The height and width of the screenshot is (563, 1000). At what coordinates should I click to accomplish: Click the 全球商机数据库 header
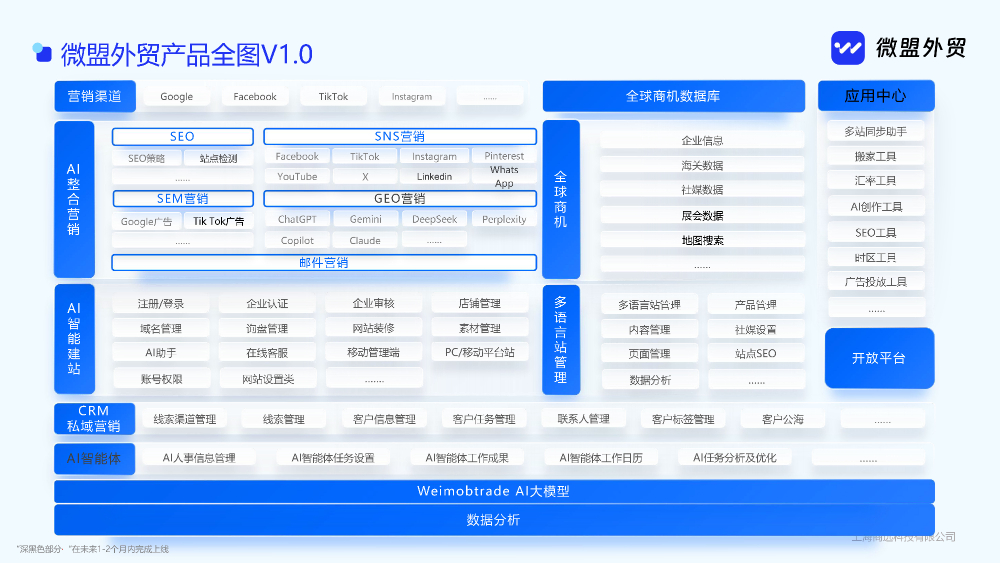pos(673,96)
